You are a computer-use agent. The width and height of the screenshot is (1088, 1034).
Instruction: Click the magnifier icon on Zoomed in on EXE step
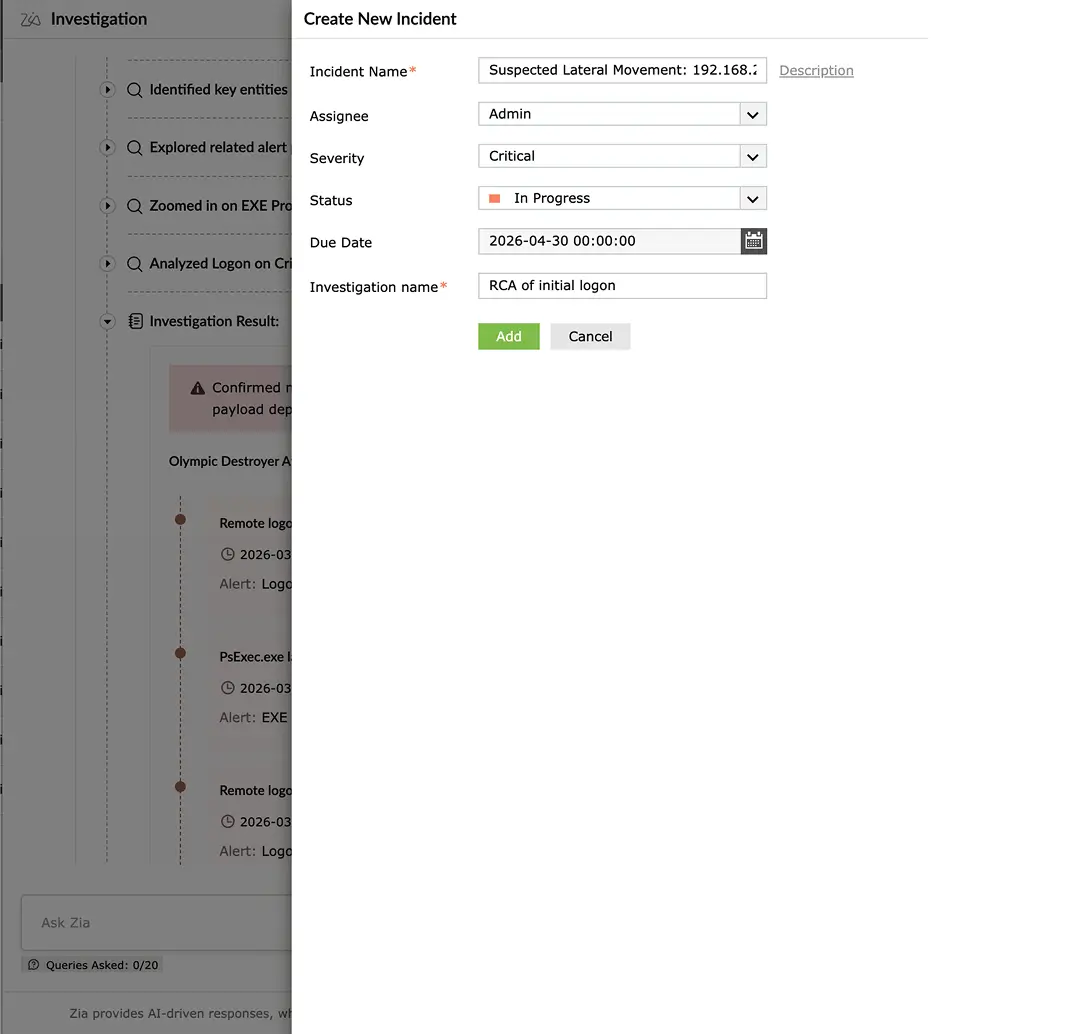(134, 205)
